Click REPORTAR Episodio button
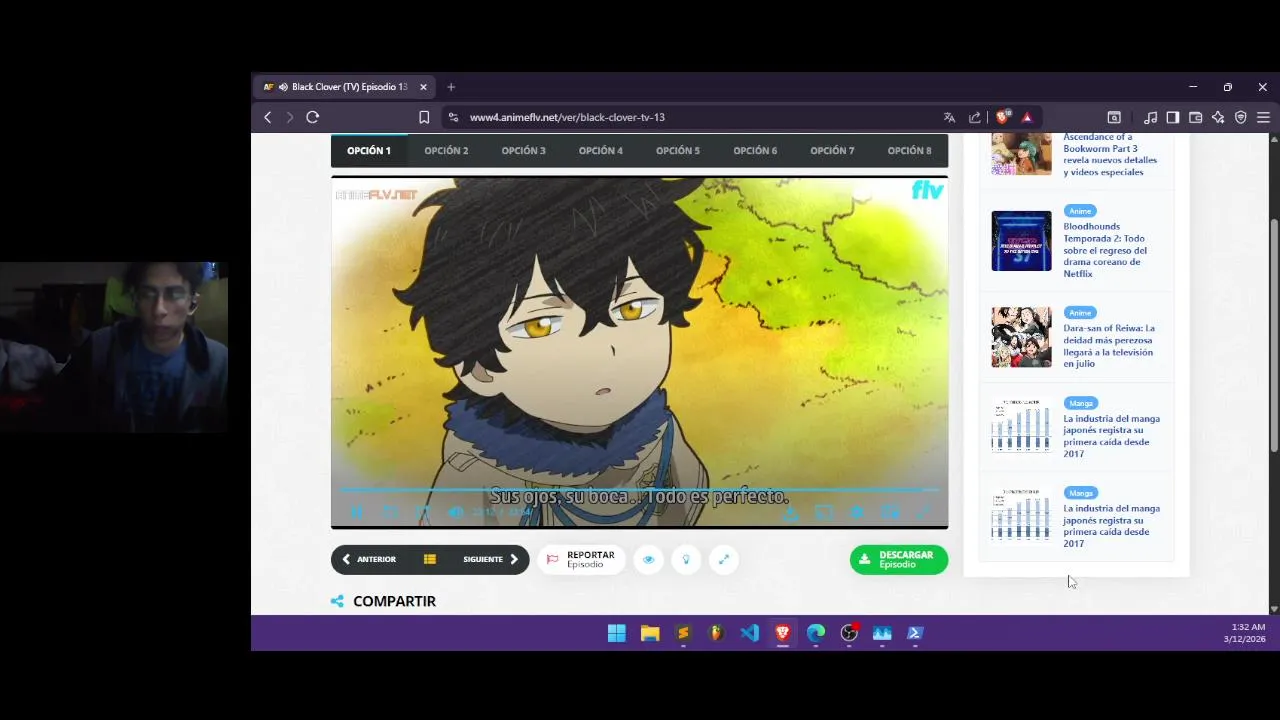The height and width of the screenshot is (720, 1280). click(x=581, y=559)
